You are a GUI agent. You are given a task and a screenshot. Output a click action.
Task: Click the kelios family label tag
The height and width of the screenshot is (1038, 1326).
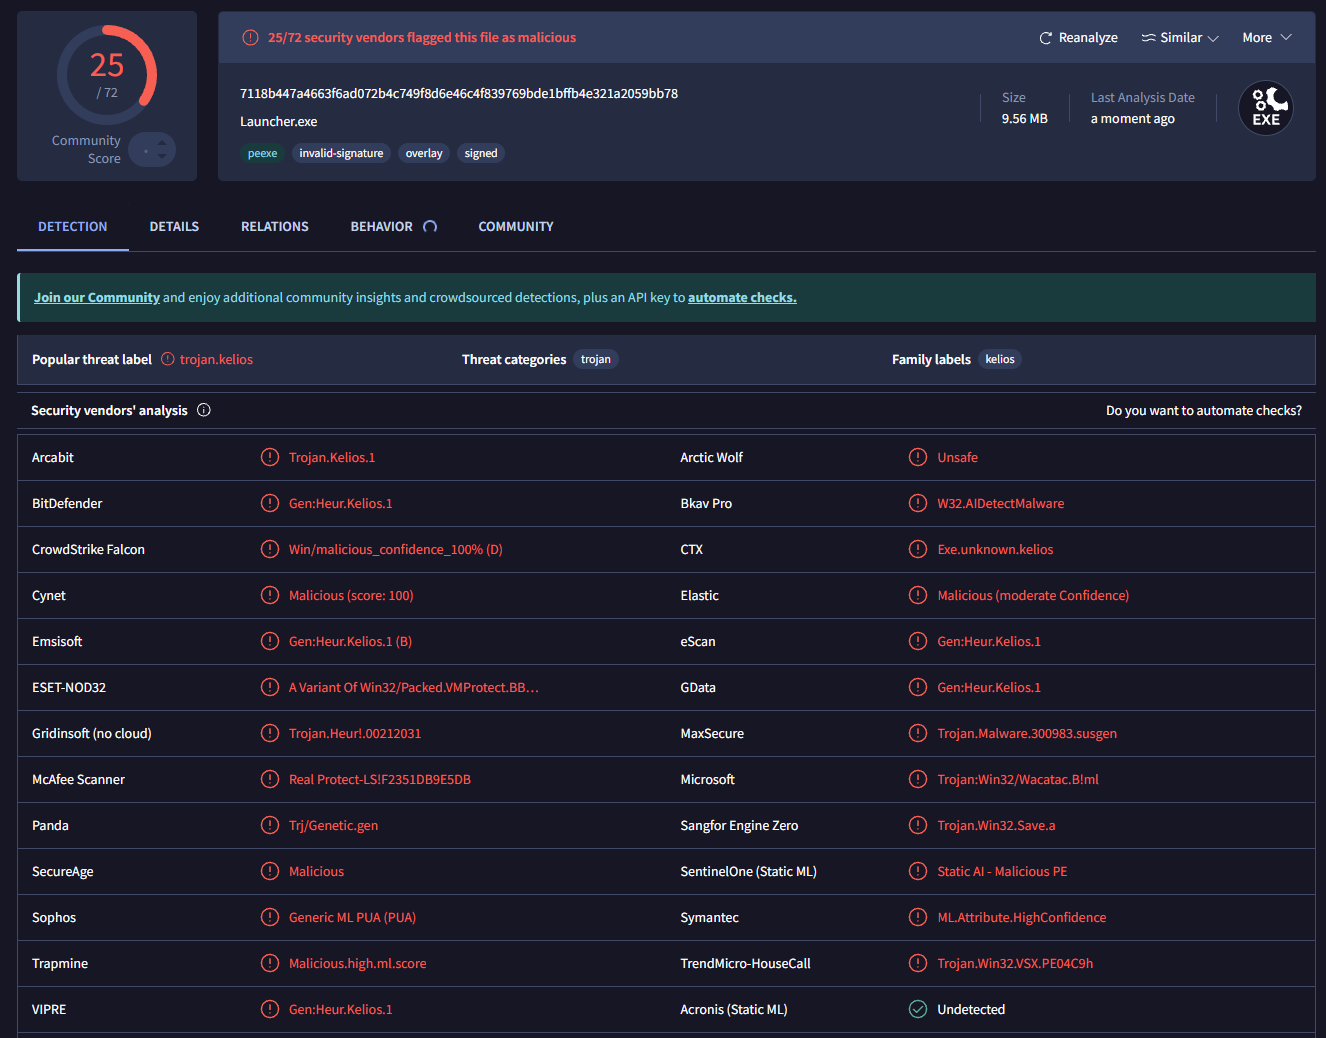tap(1000, 359)
